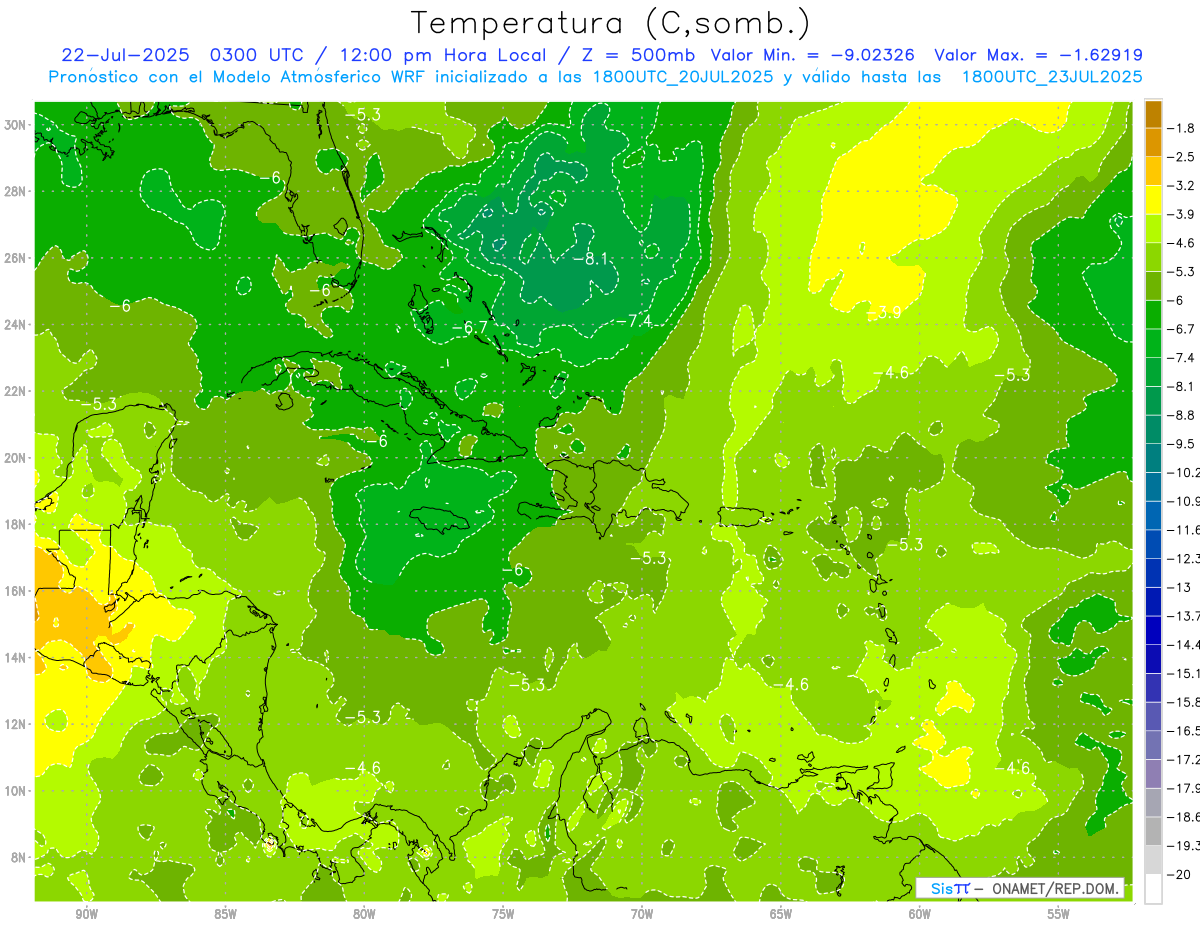Click the -7.4 contour label on map
This screenshot has height=927, width=1200.
tap(633, 320)
